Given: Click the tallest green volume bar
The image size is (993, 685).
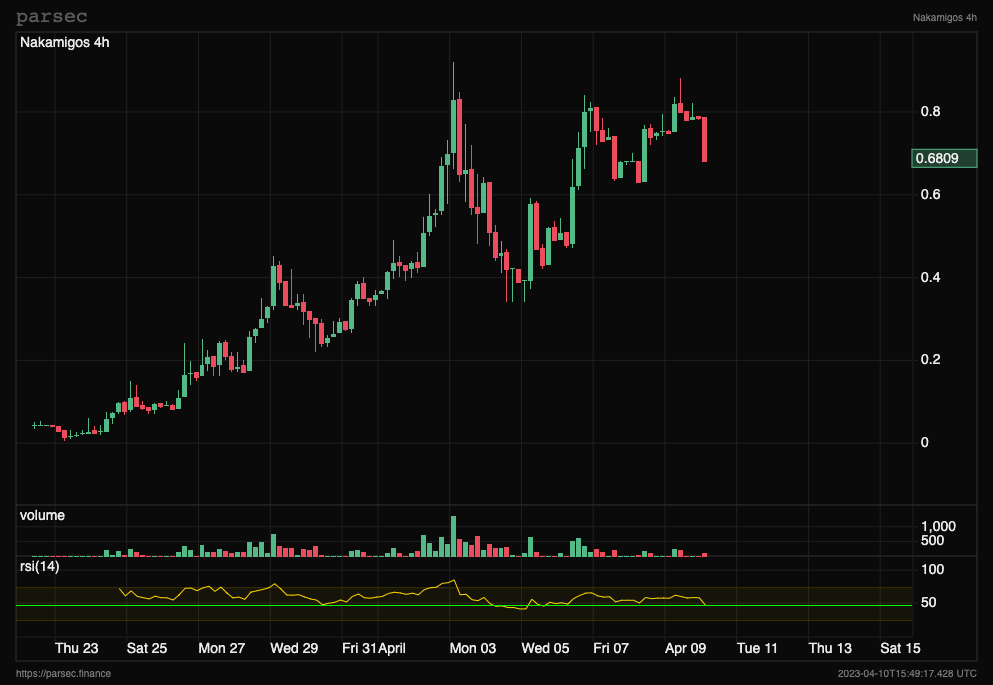Looking at the screenshot, I should pyautogui.click(x=453, y=536).
